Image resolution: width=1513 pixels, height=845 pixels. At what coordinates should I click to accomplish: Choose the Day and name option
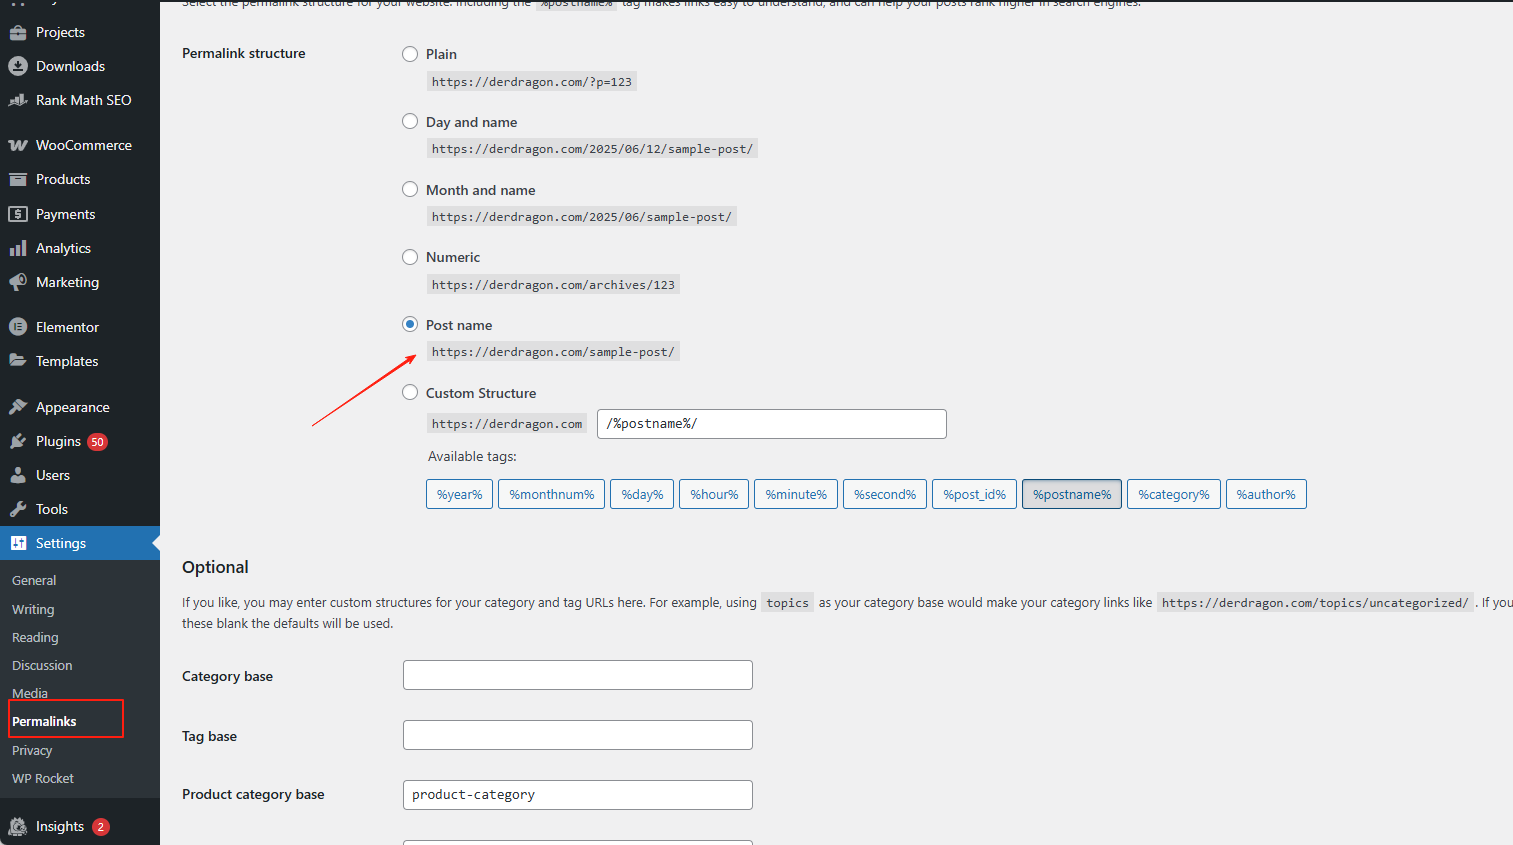point(410,122)
